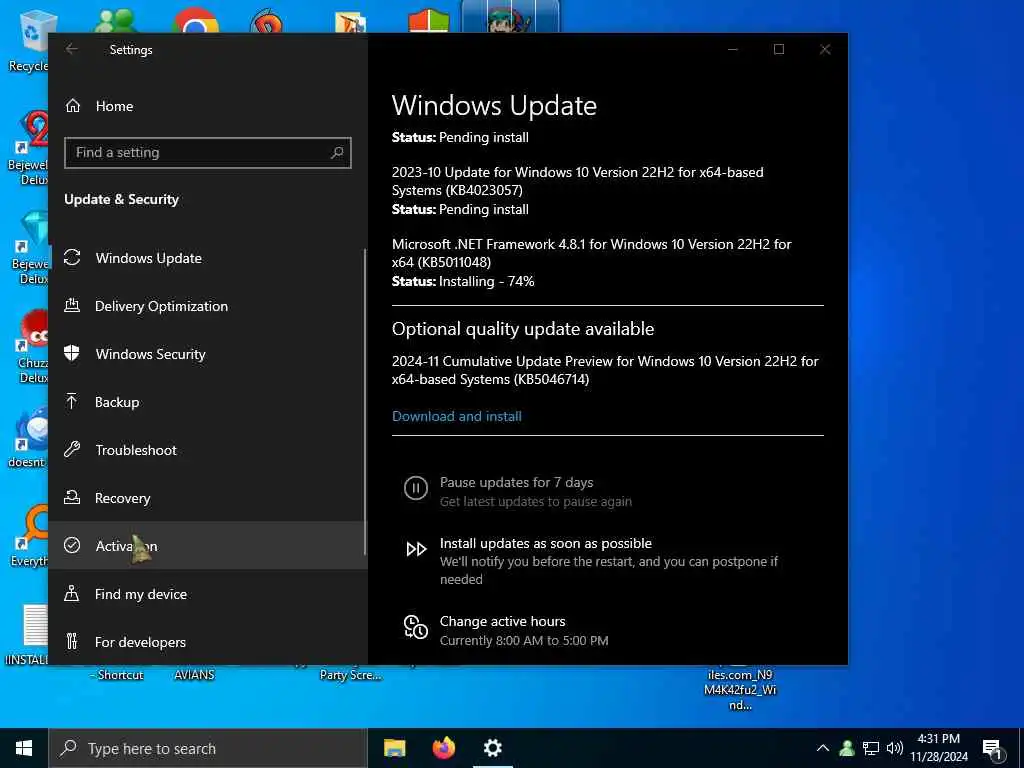
Task: Open File Explorer from the taskbar
Action: tap(394, 748)
